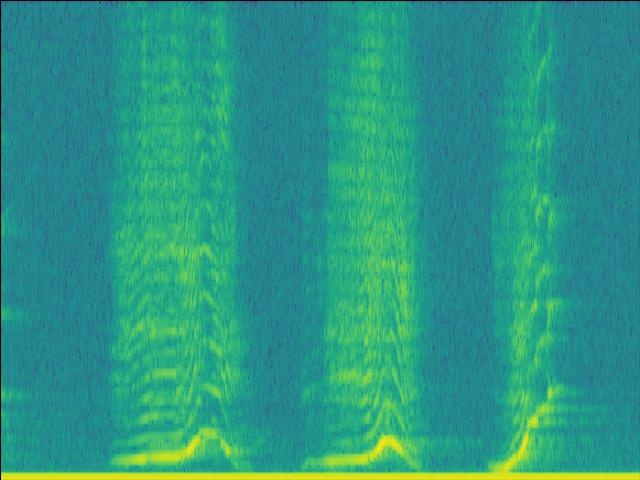Select the yellow baseline bar at the bottom
The image size is (640, 480).
click(320, 475)
